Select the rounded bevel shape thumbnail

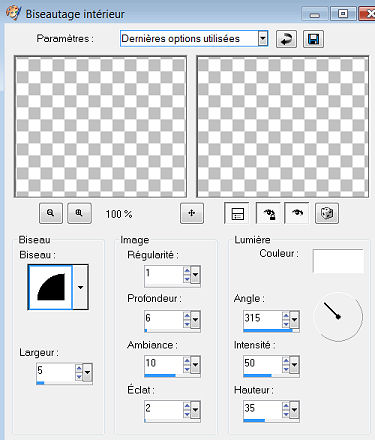point(51,287)
